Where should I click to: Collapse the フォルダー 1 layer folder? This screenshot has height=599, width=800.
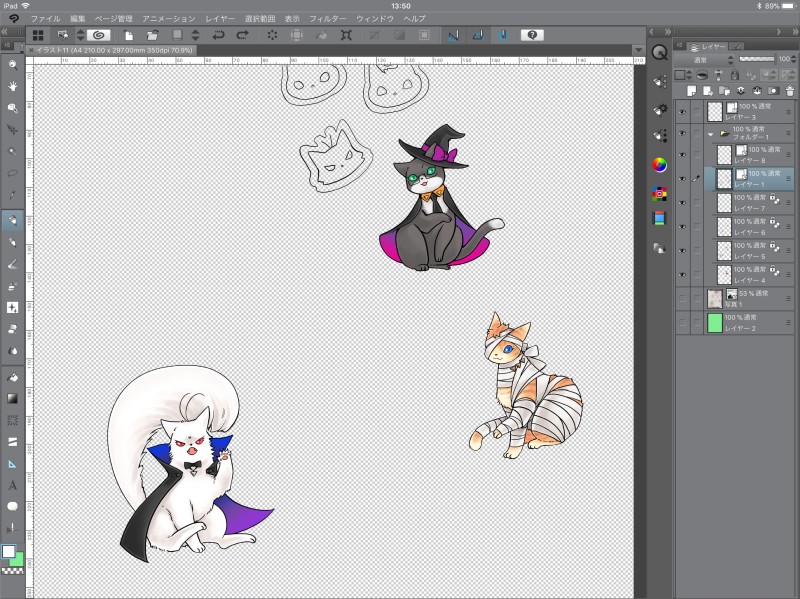pos(710,133)
